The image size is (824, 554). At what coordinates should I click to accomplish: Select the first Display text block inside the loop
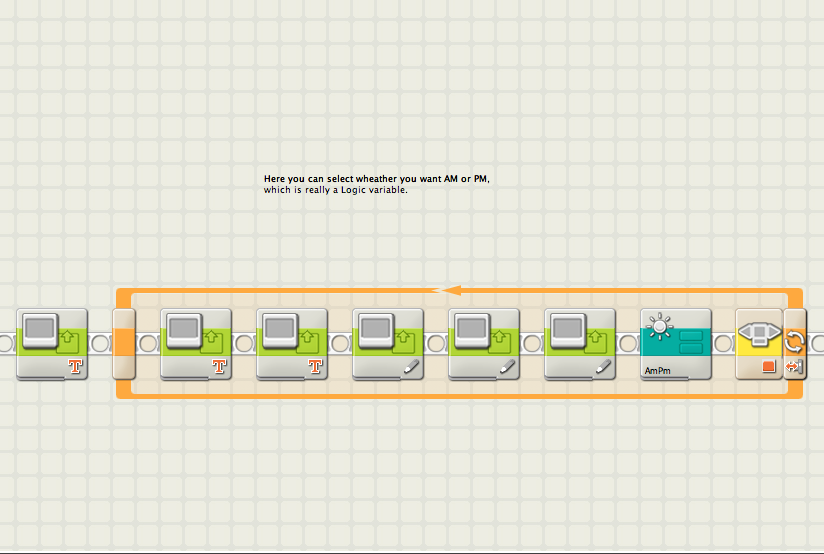coord(196,344)
